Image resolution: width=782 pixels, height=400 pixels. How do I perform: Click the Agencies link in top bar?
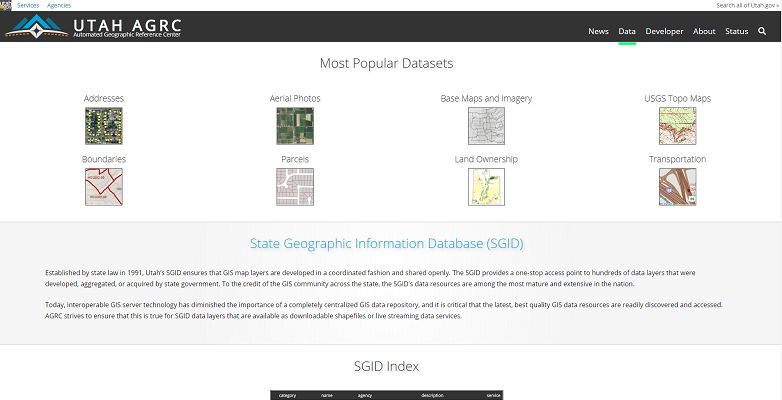(59, 5)
